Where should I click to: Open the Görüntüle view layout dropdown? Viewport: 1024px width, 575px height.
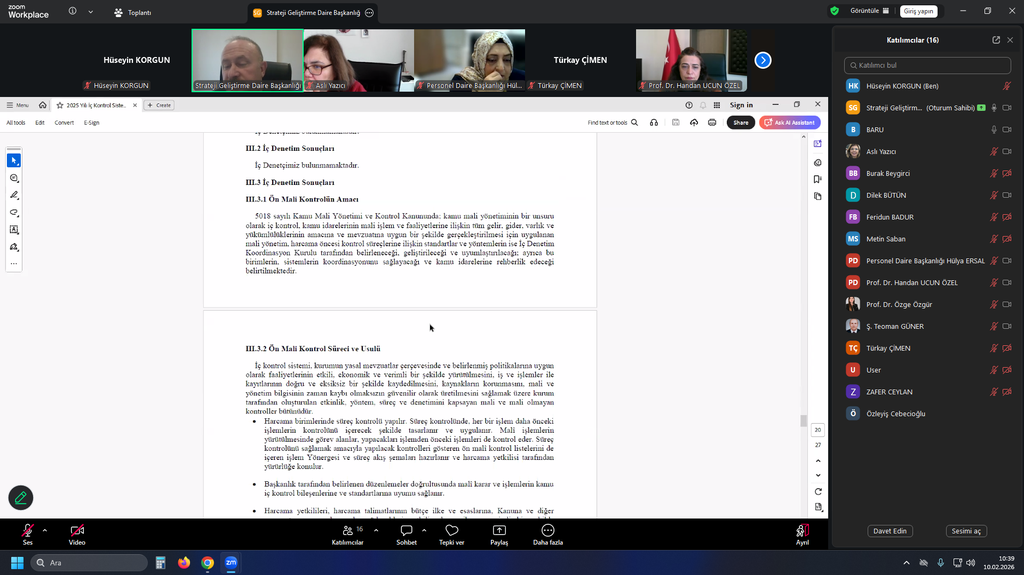[868, 11]
